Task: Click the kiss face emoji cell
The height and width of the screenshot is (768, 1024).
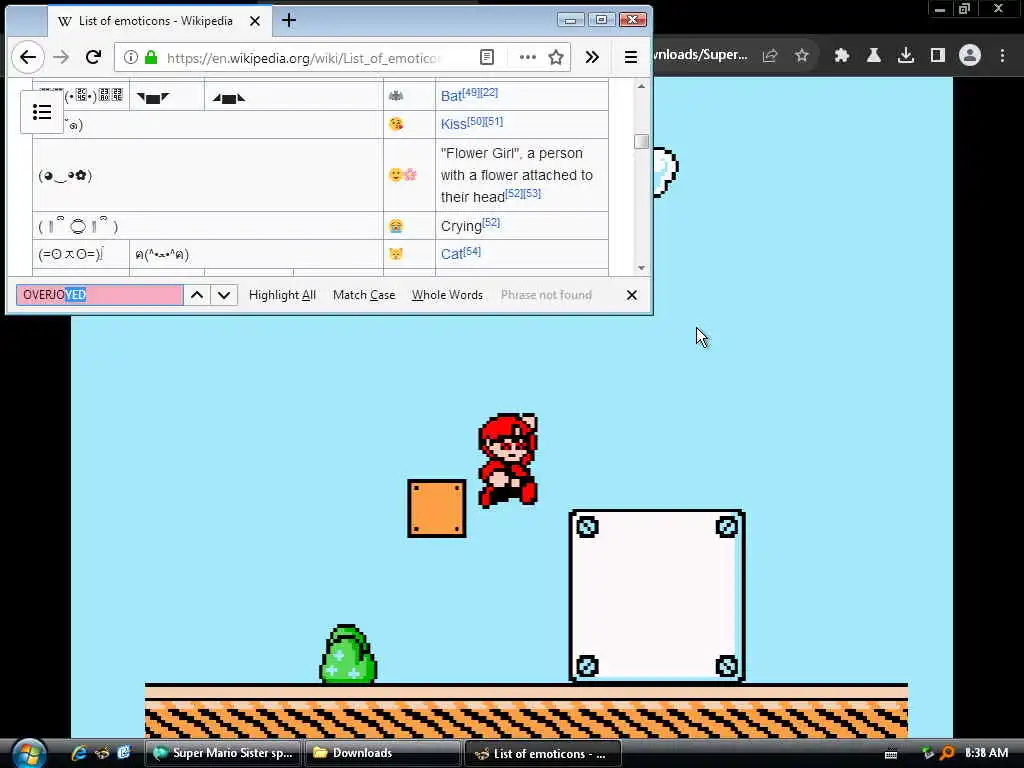Action: click(x=396, y=123)
